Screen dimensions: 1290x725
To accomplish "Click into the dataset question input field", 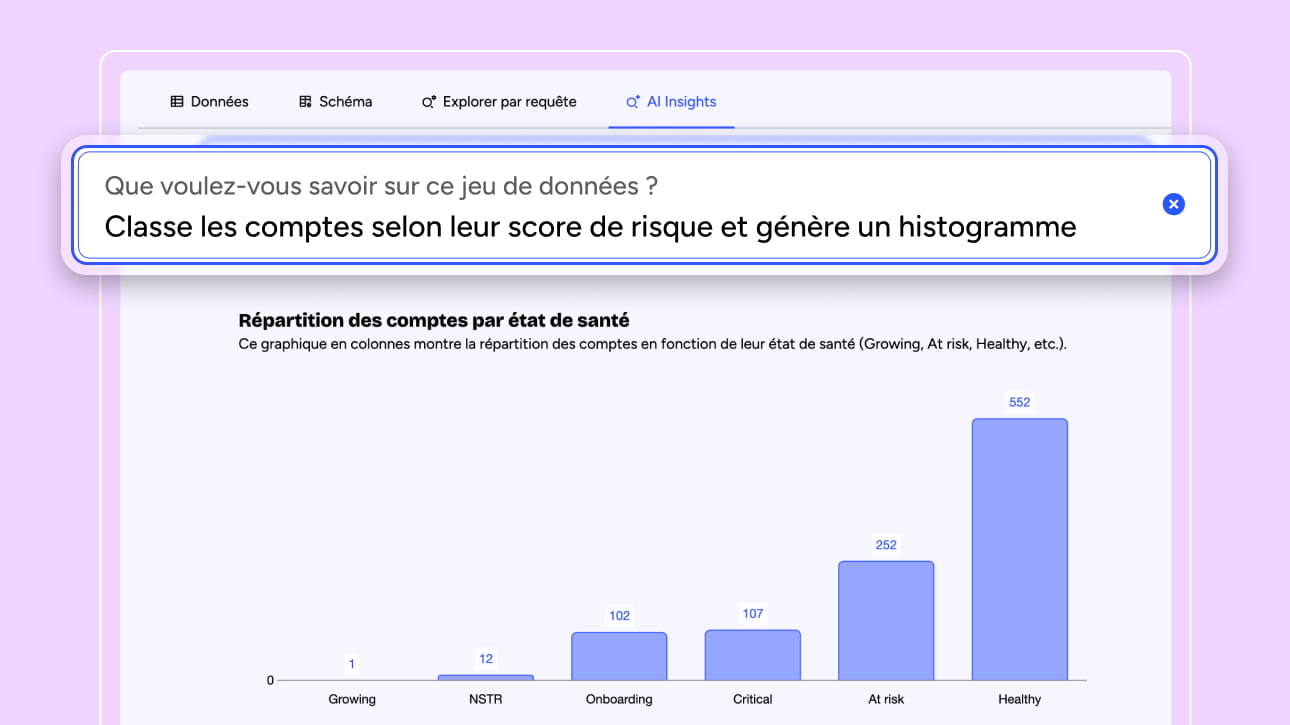I will click(590, 227).
